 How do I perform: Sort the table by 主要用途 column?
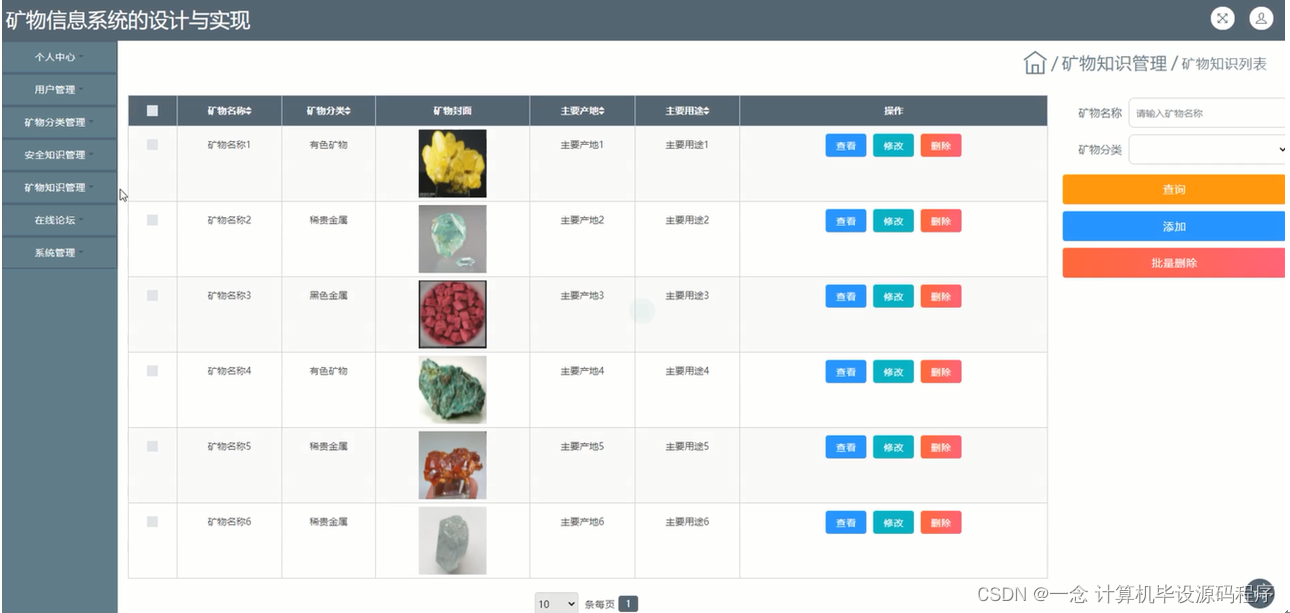point(688,111)
